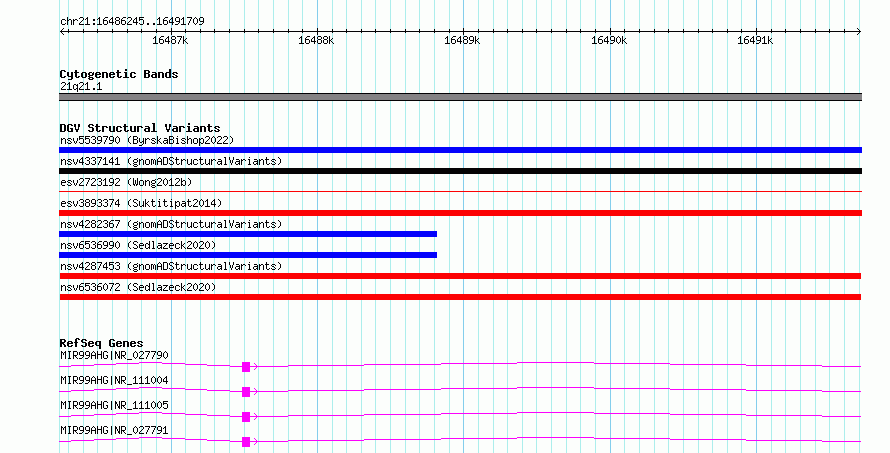Image resolution: width=890 pixels, height=453 pixels.
Task: Open variant esv3893374 (Suktitipat2014) label
Action: [141, 203]
